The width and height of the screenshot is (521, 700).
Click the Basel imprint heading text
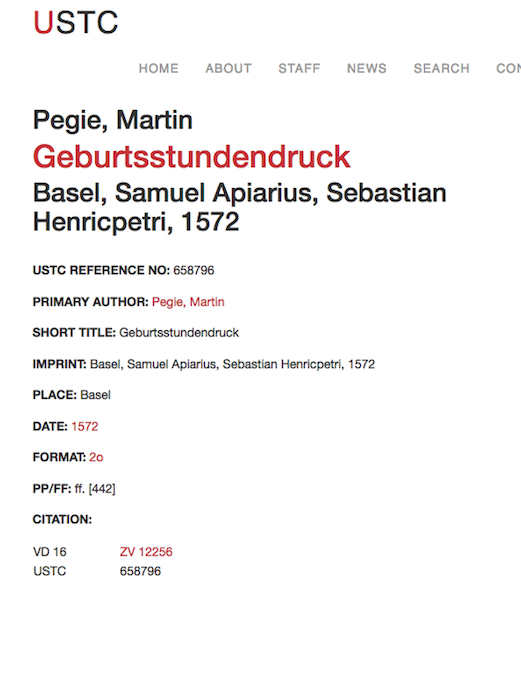click(240, 207)
